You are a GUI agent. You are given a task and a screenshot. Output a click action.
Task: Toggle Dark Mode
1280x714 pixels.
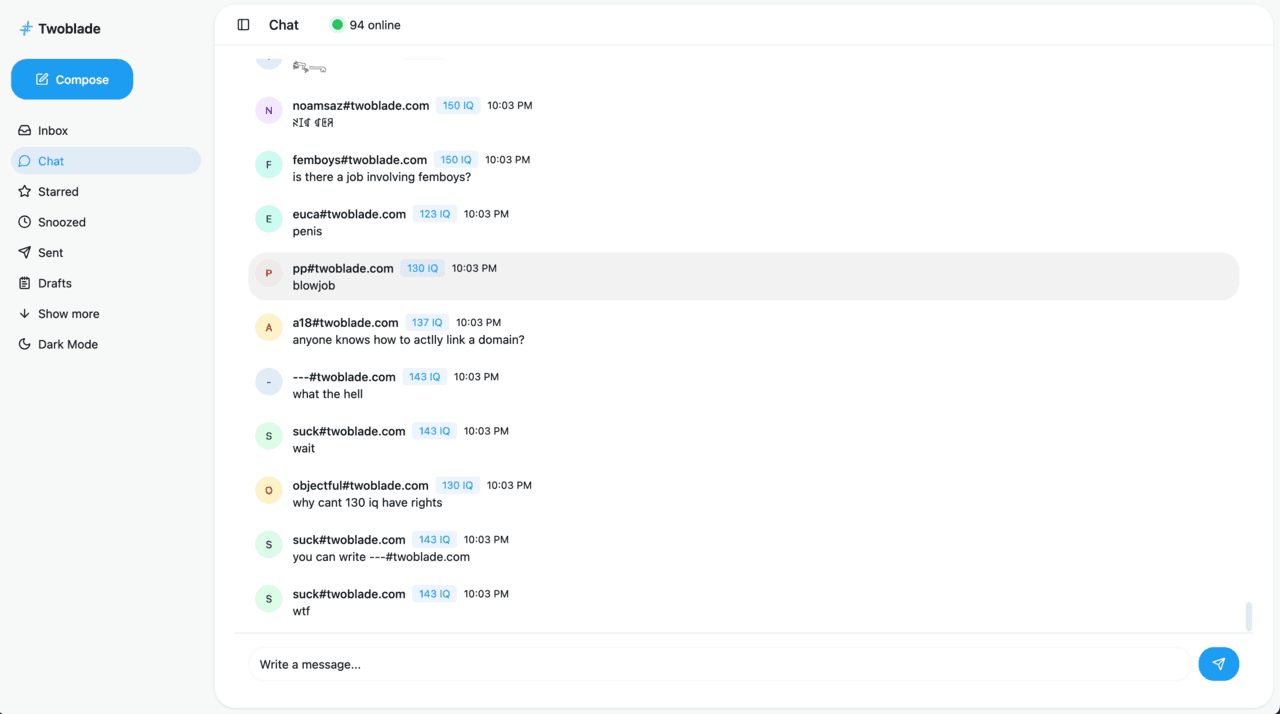pos(105,344)
